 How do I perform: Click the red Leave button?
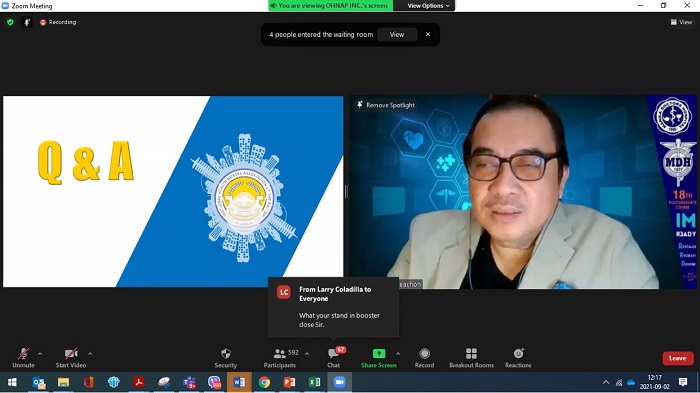(678, 358)
